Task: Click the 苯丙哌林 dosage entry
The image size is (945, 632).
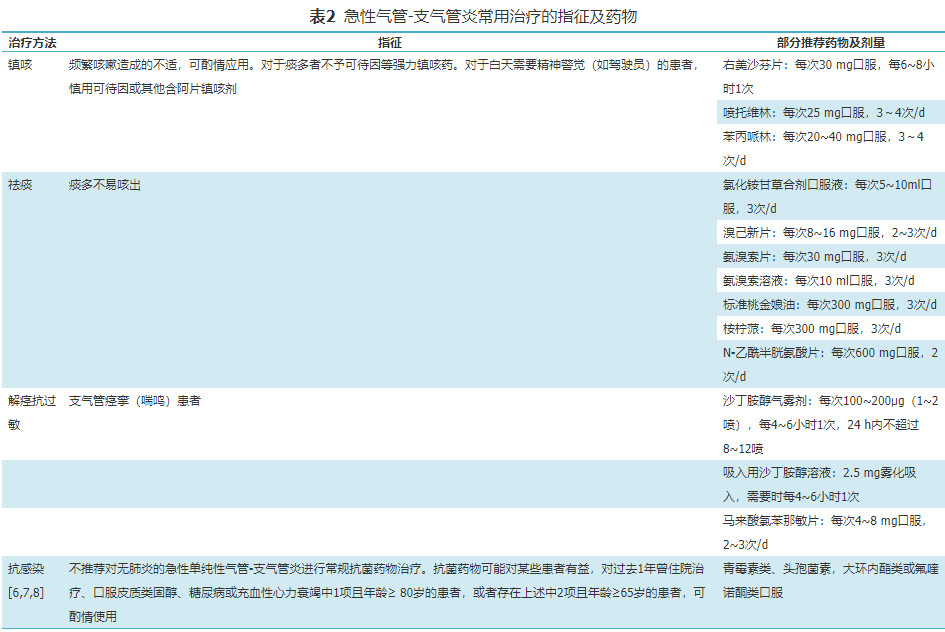Action: (829, 147)
